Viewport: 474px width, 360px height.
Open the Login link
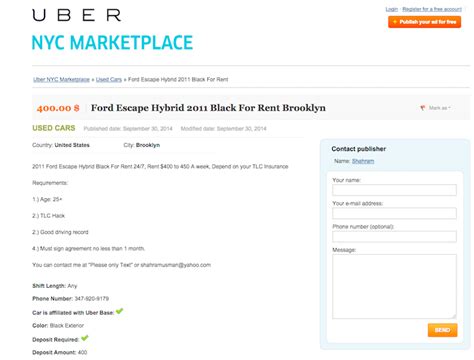point(392,9)
